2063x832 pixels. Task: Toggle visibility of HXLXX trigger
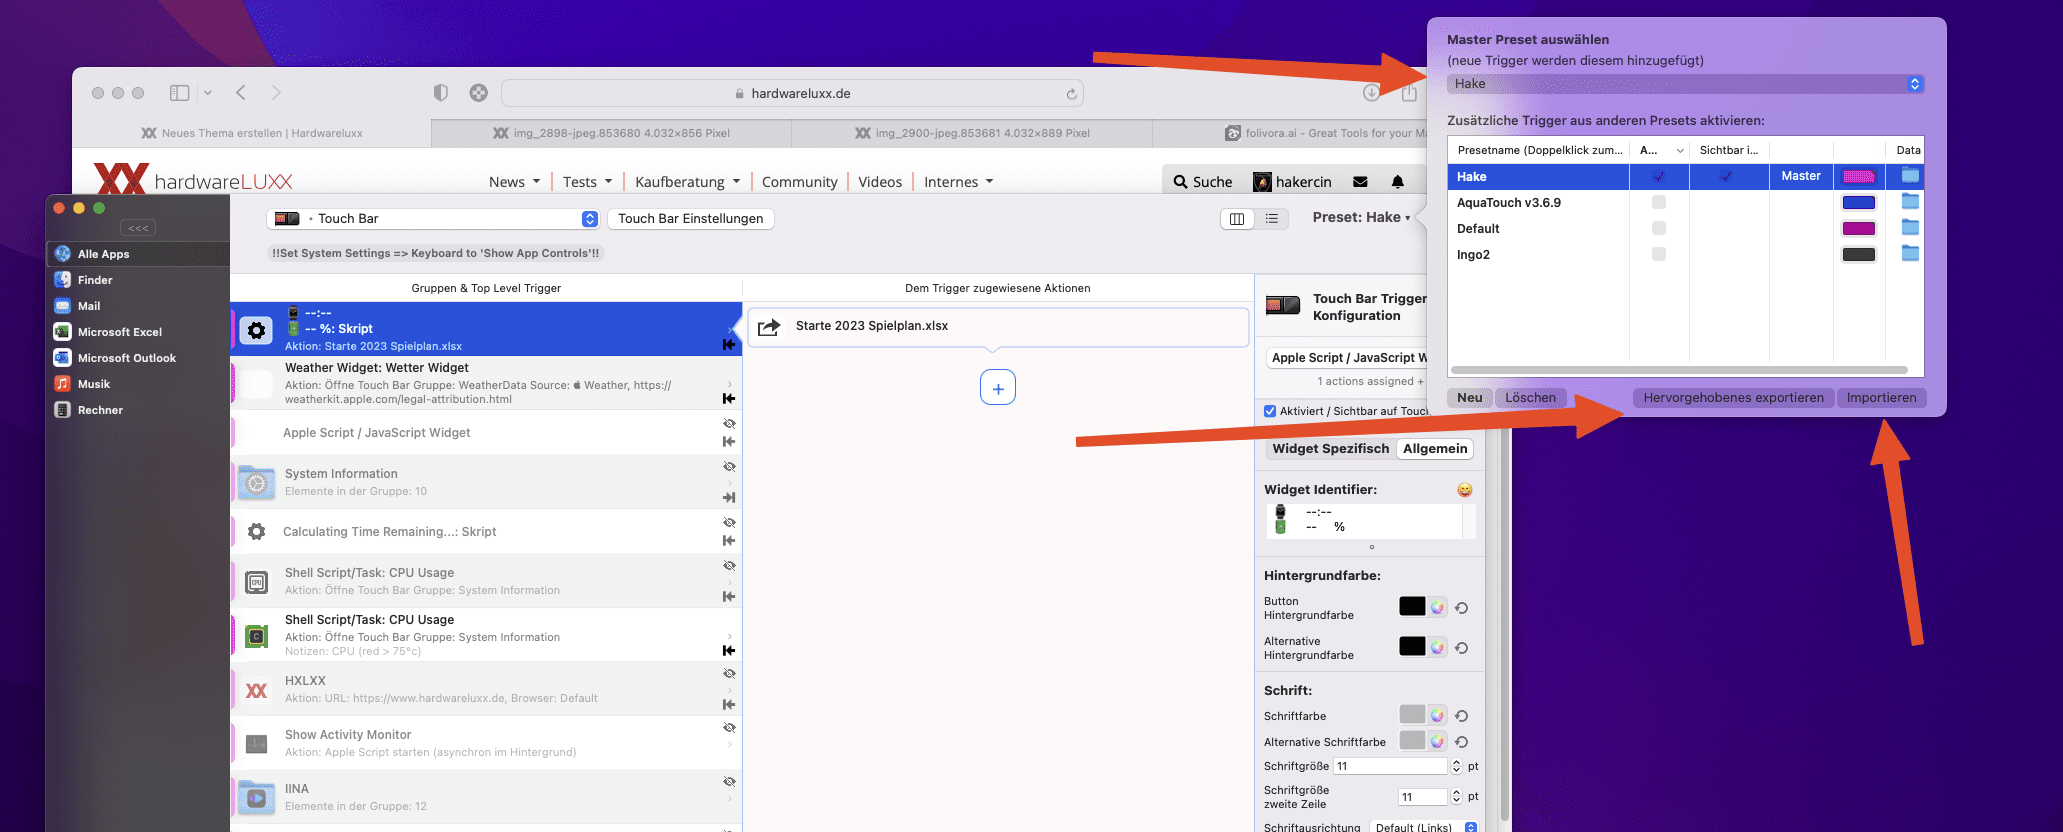(x=729, y=674)
